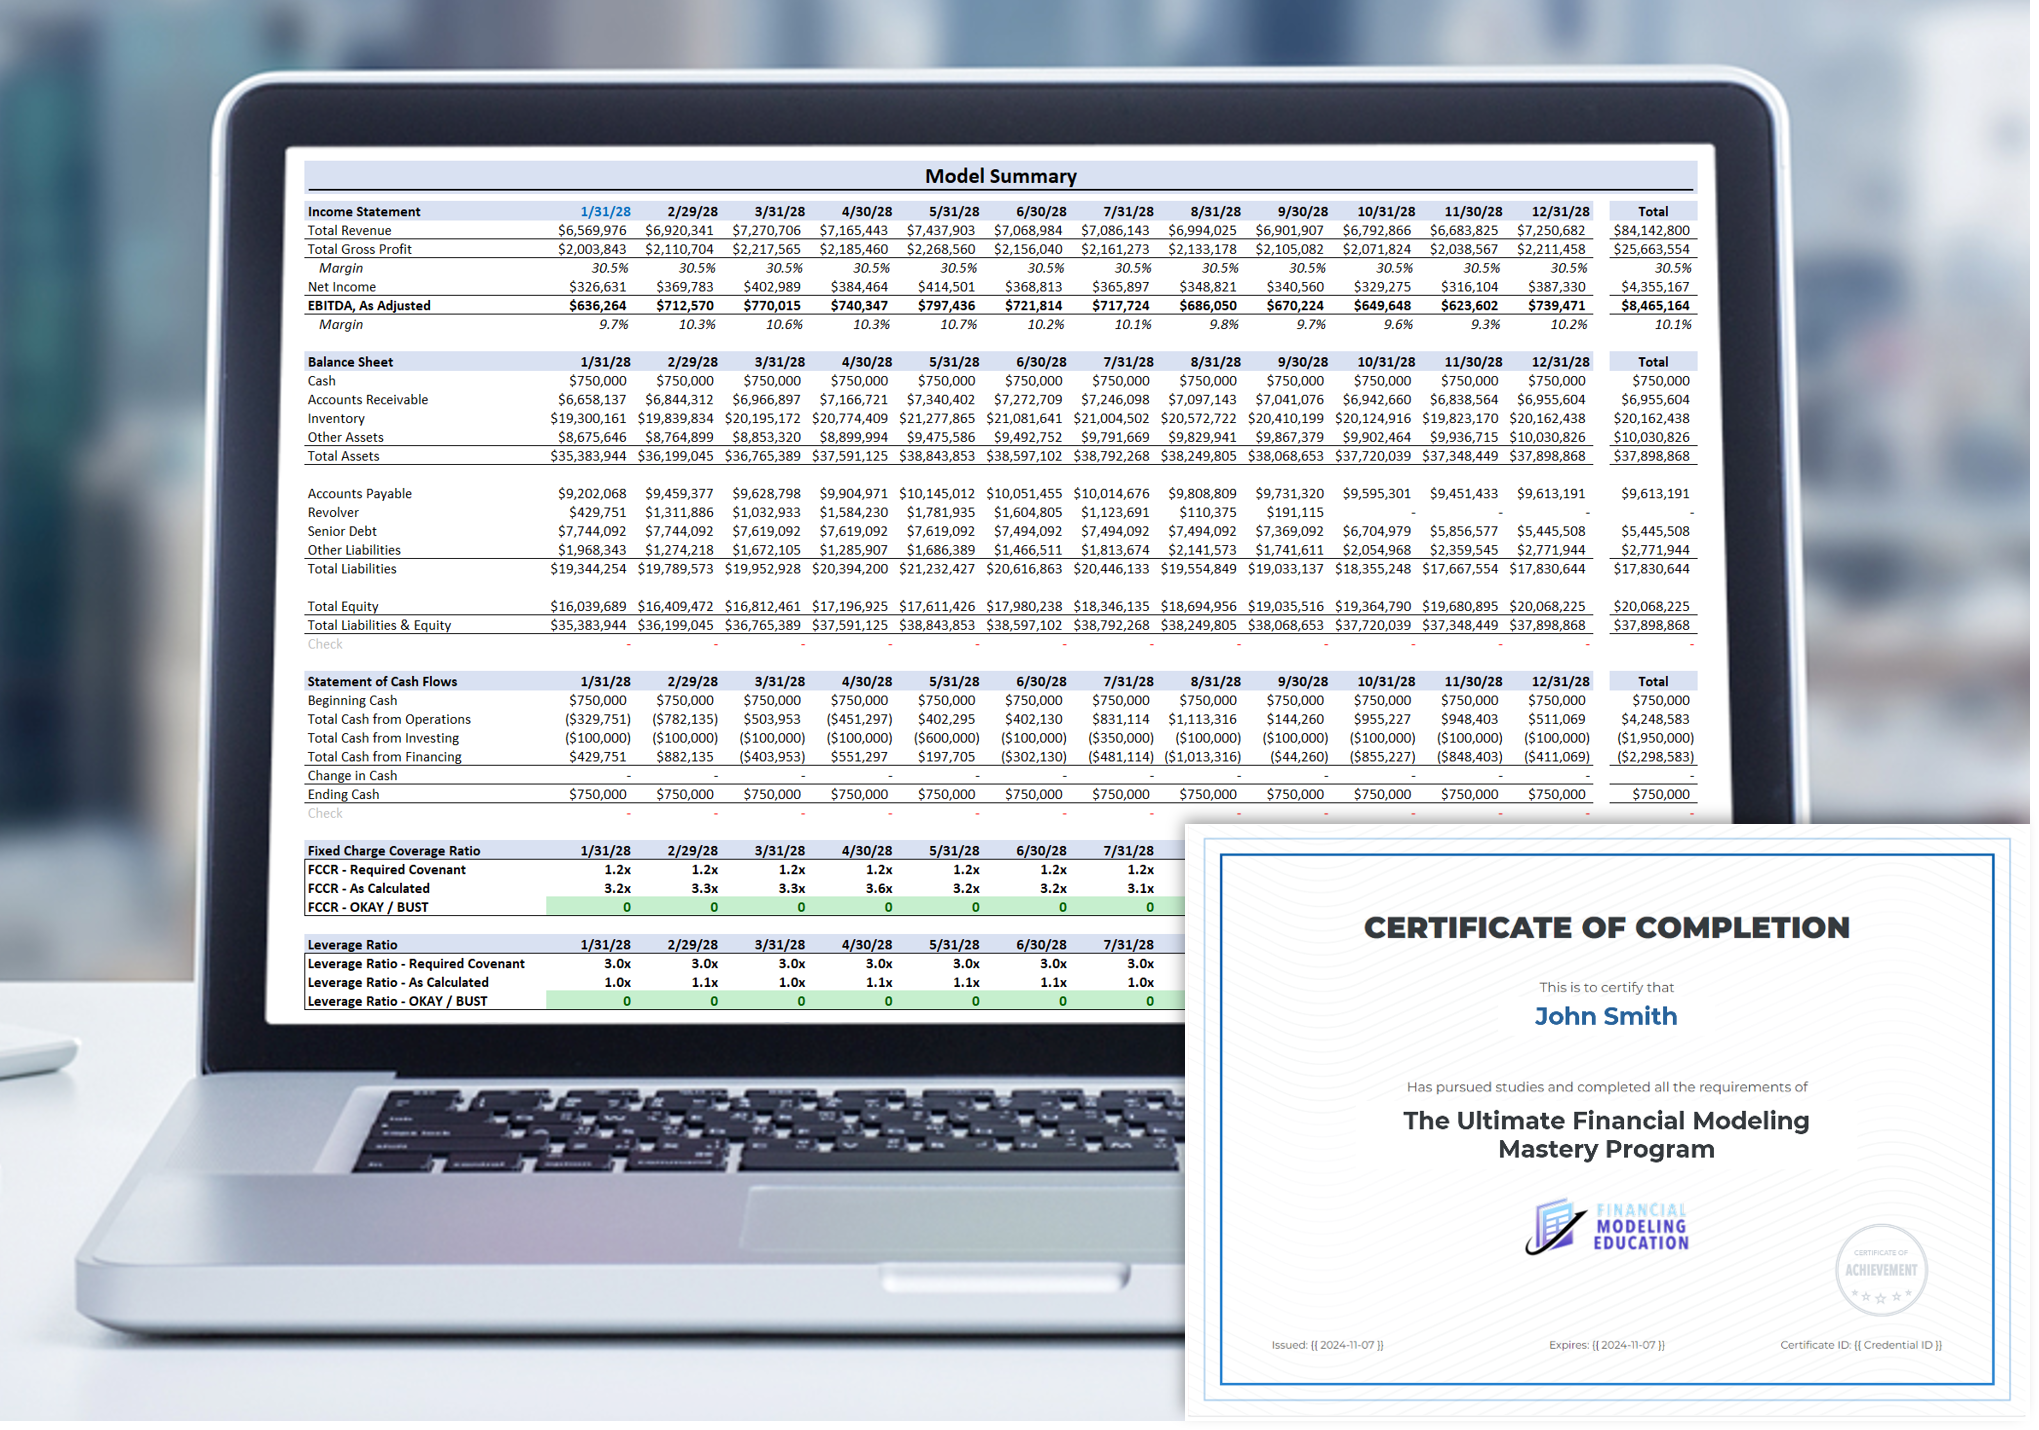The width and height of the screenshot is (2039, 1430).
Task: Select the Ending Cash $750,000 value for 12/31/28
Action: tap(1556, 794)
